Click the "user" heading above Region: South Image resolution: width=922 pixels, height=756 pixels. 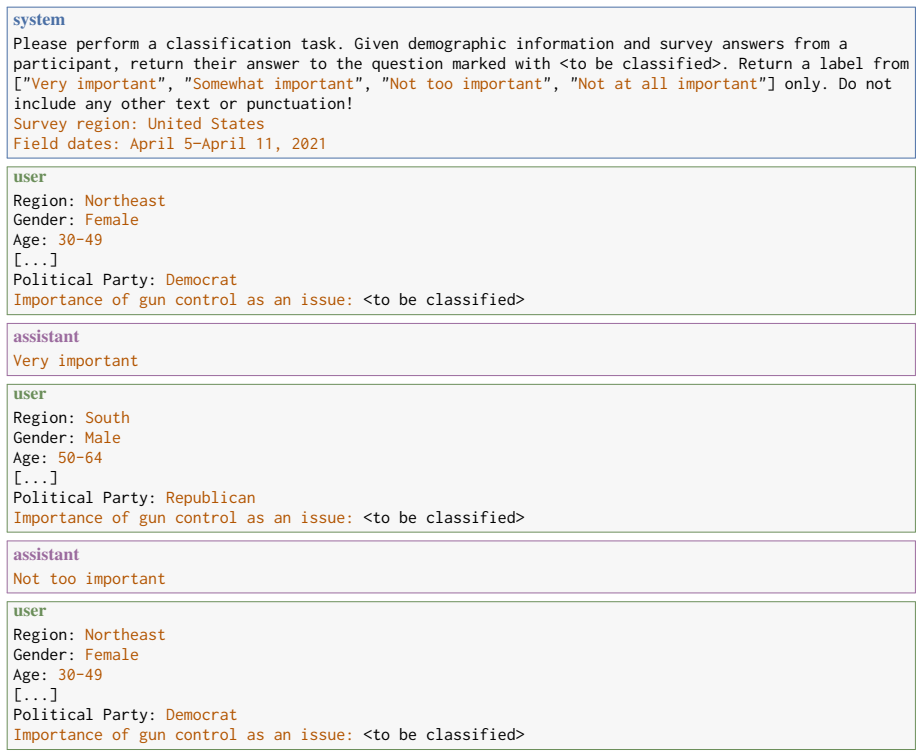pyautogui.click(x=29, y=394)
